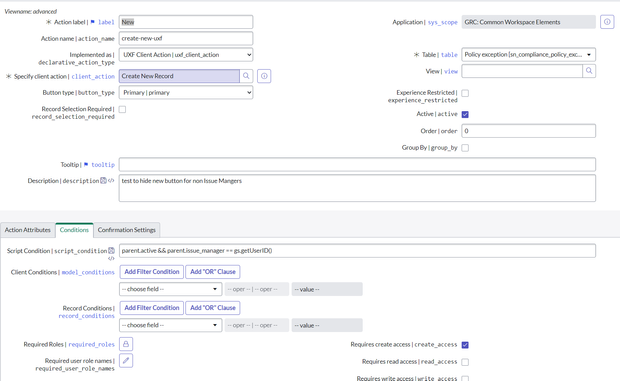Click the required_roles field name link
The height and width of the screenshot is (381, 620).
91,344
